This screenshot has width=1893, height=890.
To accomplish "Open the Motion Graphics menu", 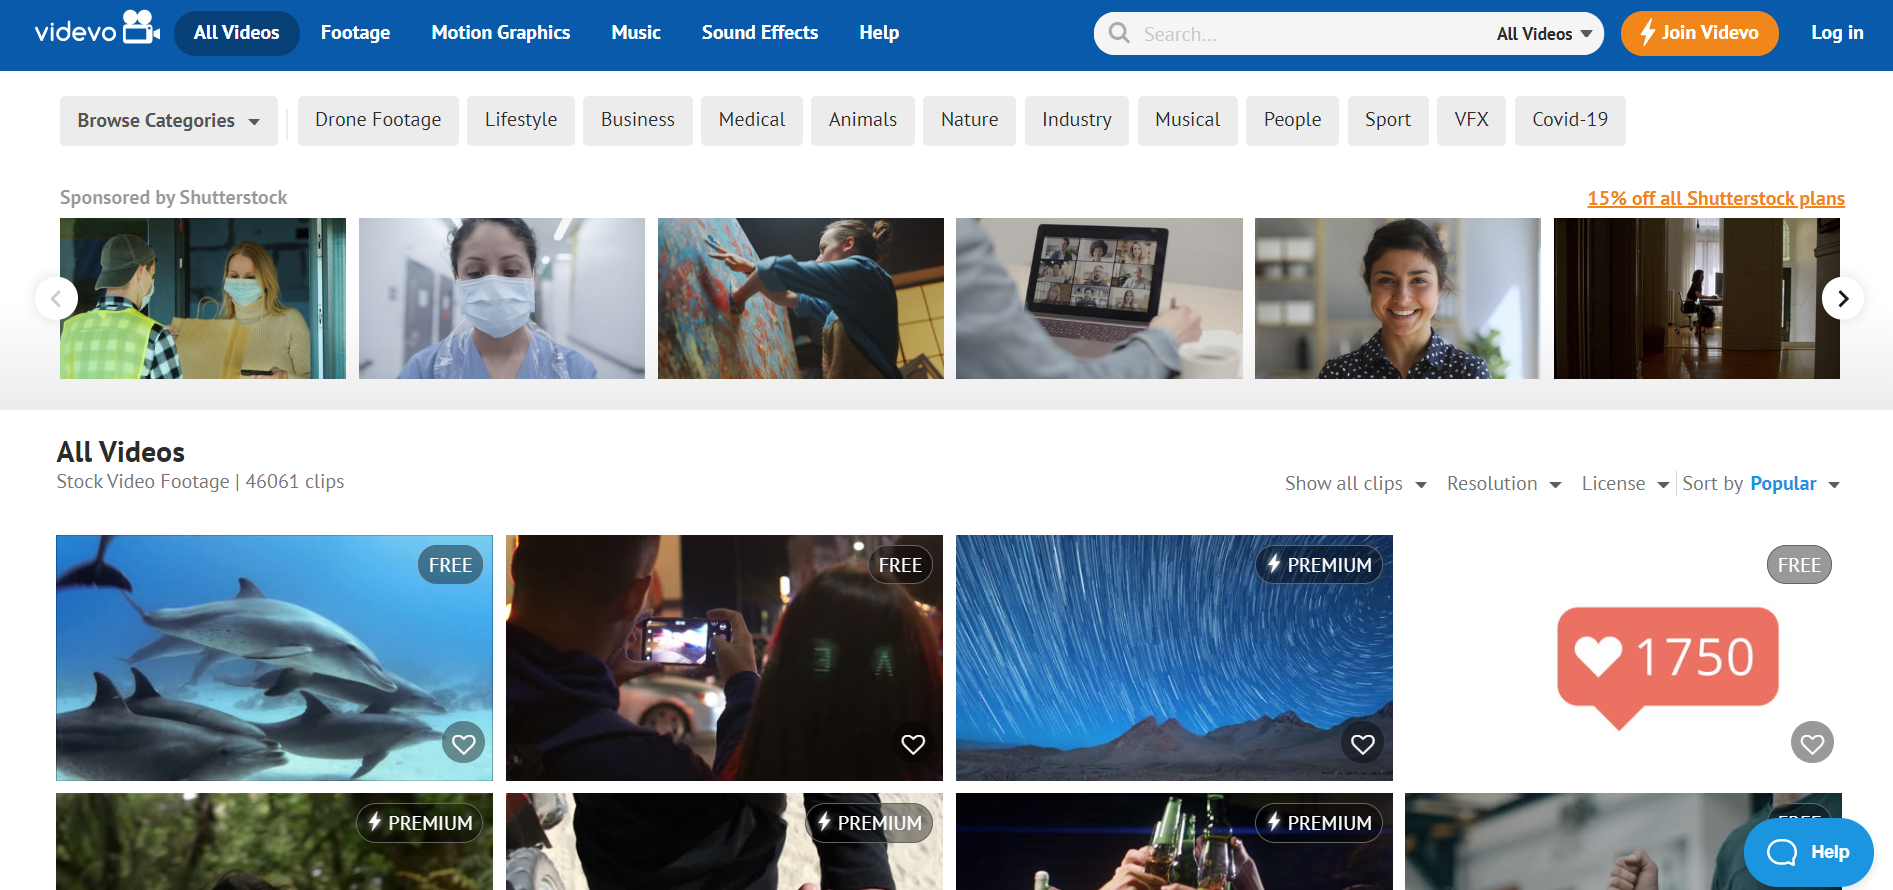I will pyautogui.click(x=501, y=33).
